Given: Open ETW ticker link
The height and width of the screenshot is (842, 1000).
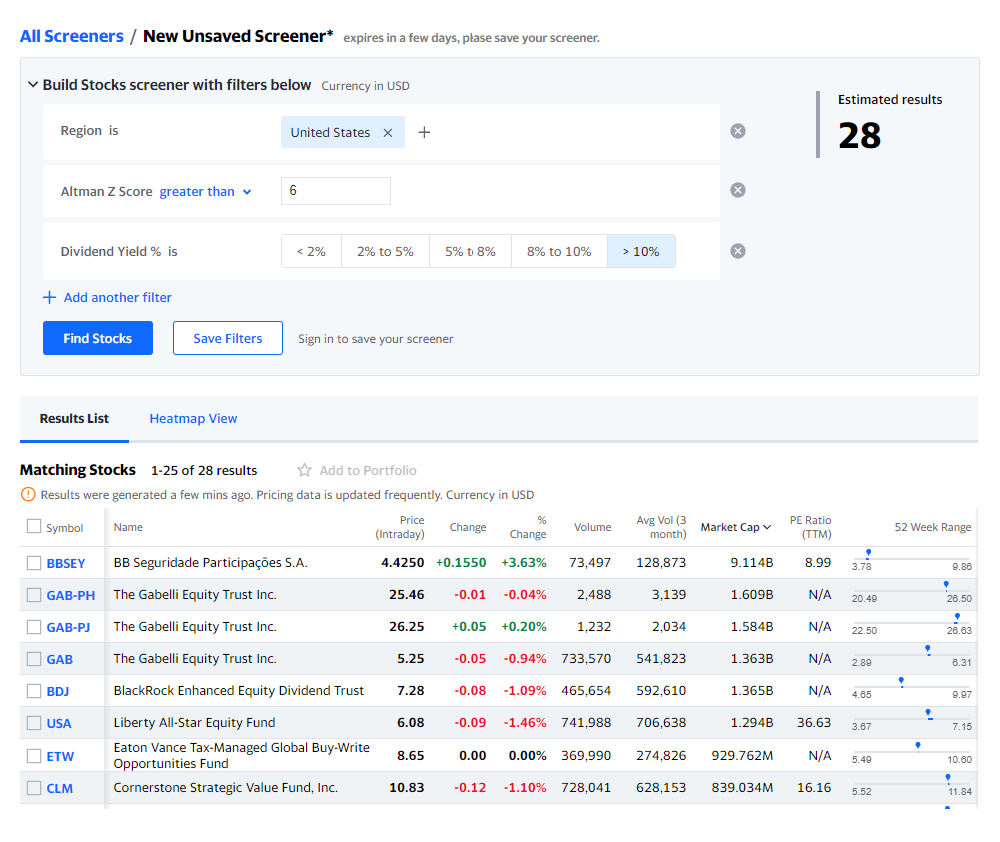Looking at the screenshot, I should 60,756.
